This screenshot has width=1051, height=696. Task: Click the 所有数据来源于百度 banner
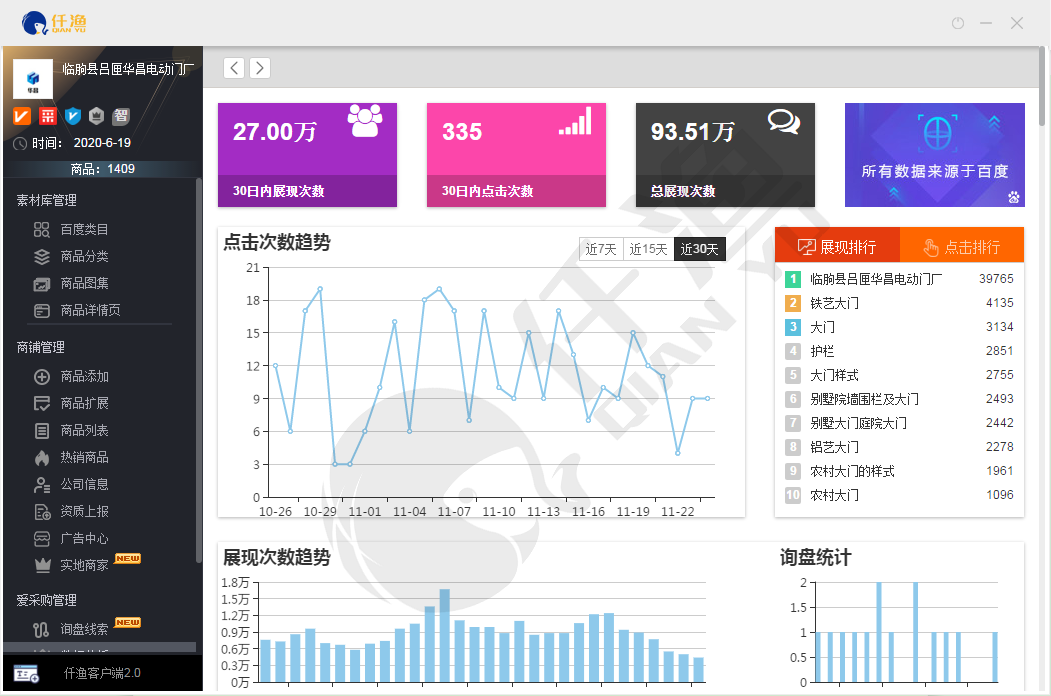(x=934, y=155)
